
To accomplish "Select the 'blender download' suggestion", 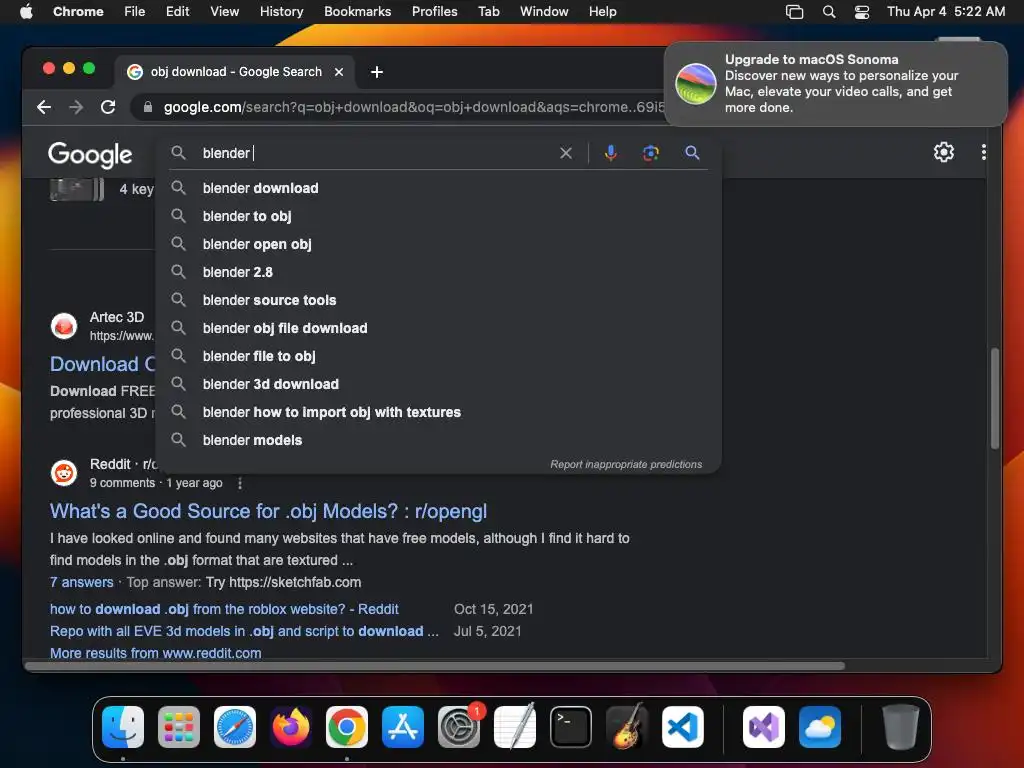I will point(439,188).
